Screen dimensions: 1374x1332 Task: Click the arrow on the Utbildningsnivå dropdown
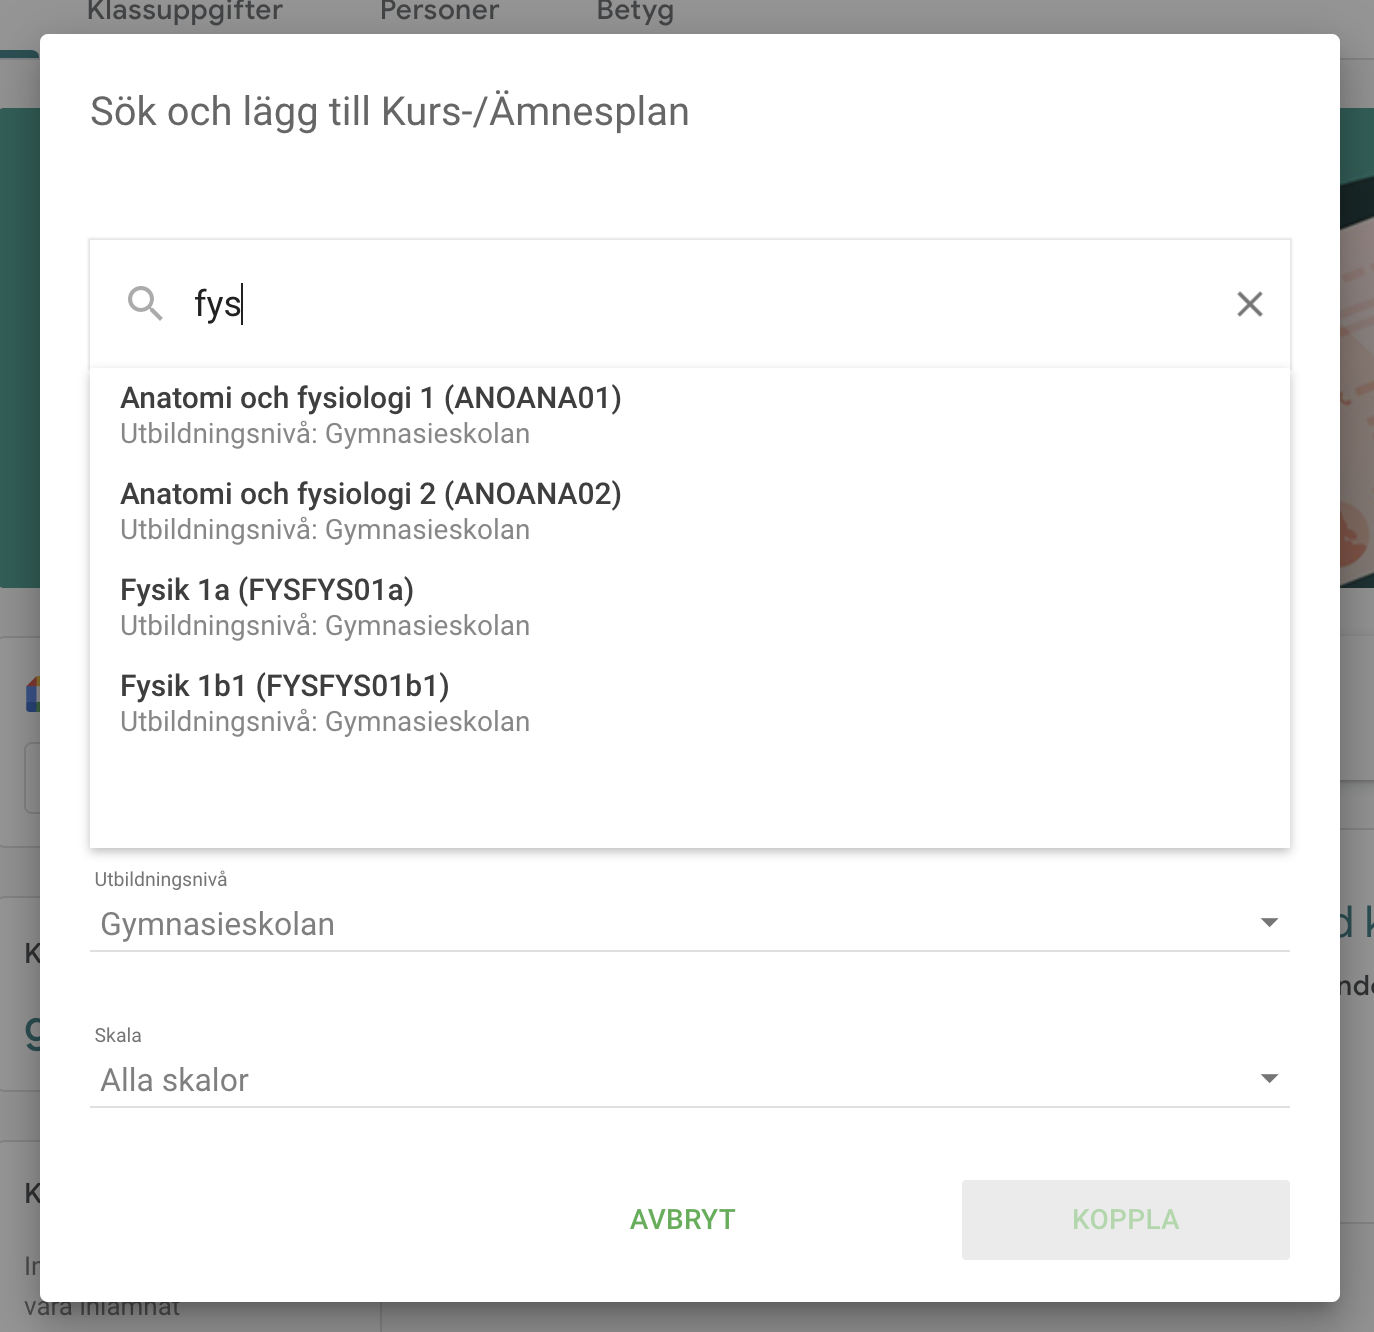pyautogui.click(x=1269, y=922)
